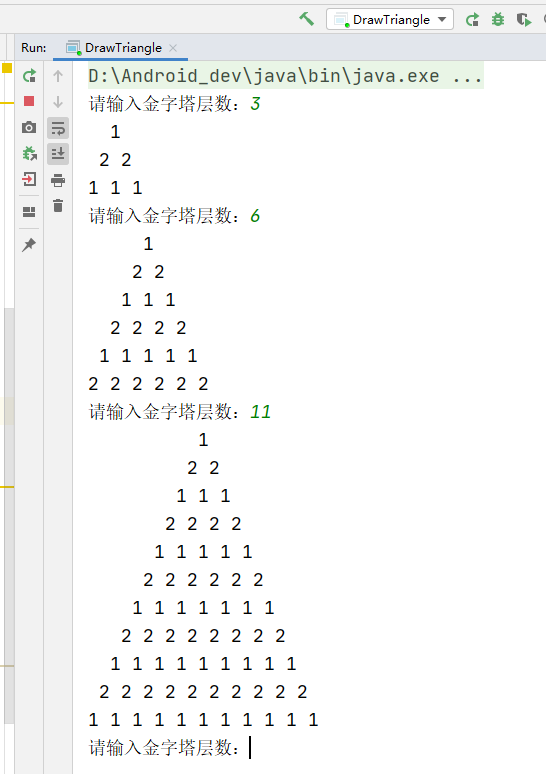Open the DrawTriangle run configuration dropdown
This screenshot has height=774, width=546.
[390, 19]
